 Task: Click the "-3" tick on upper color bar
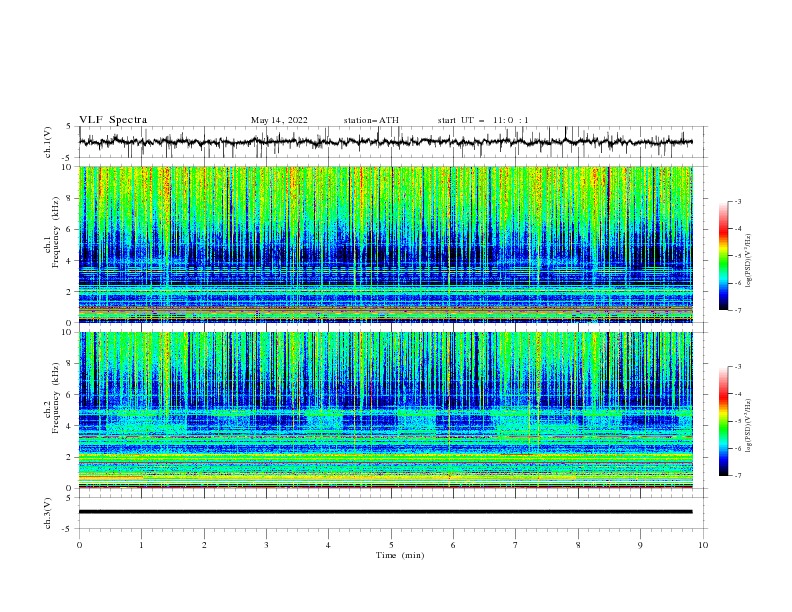point(738,201)
